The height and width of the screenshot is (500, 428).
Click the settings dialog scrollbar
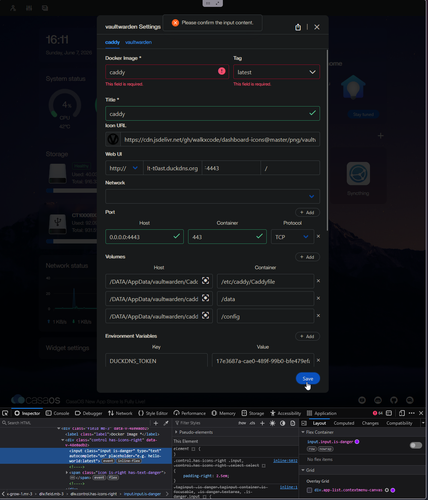coord(327,140)
